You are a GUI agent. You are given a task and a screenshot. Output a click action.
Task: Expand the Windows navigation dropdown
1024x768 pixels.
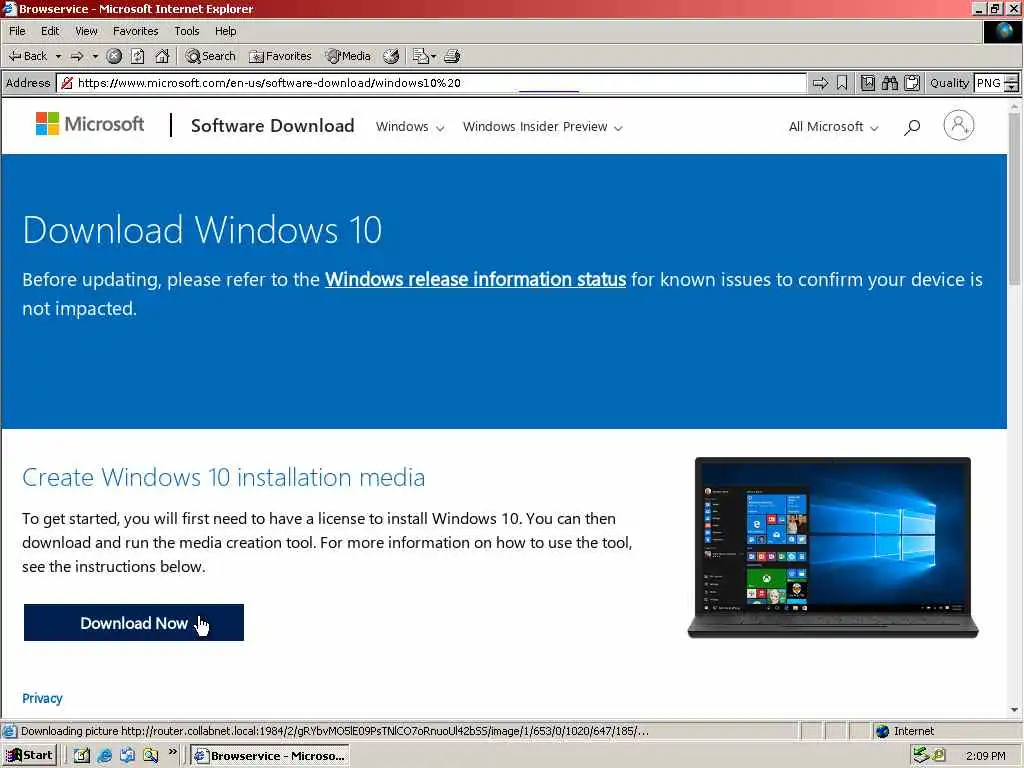pyautogui.click(x=409, y=127)
